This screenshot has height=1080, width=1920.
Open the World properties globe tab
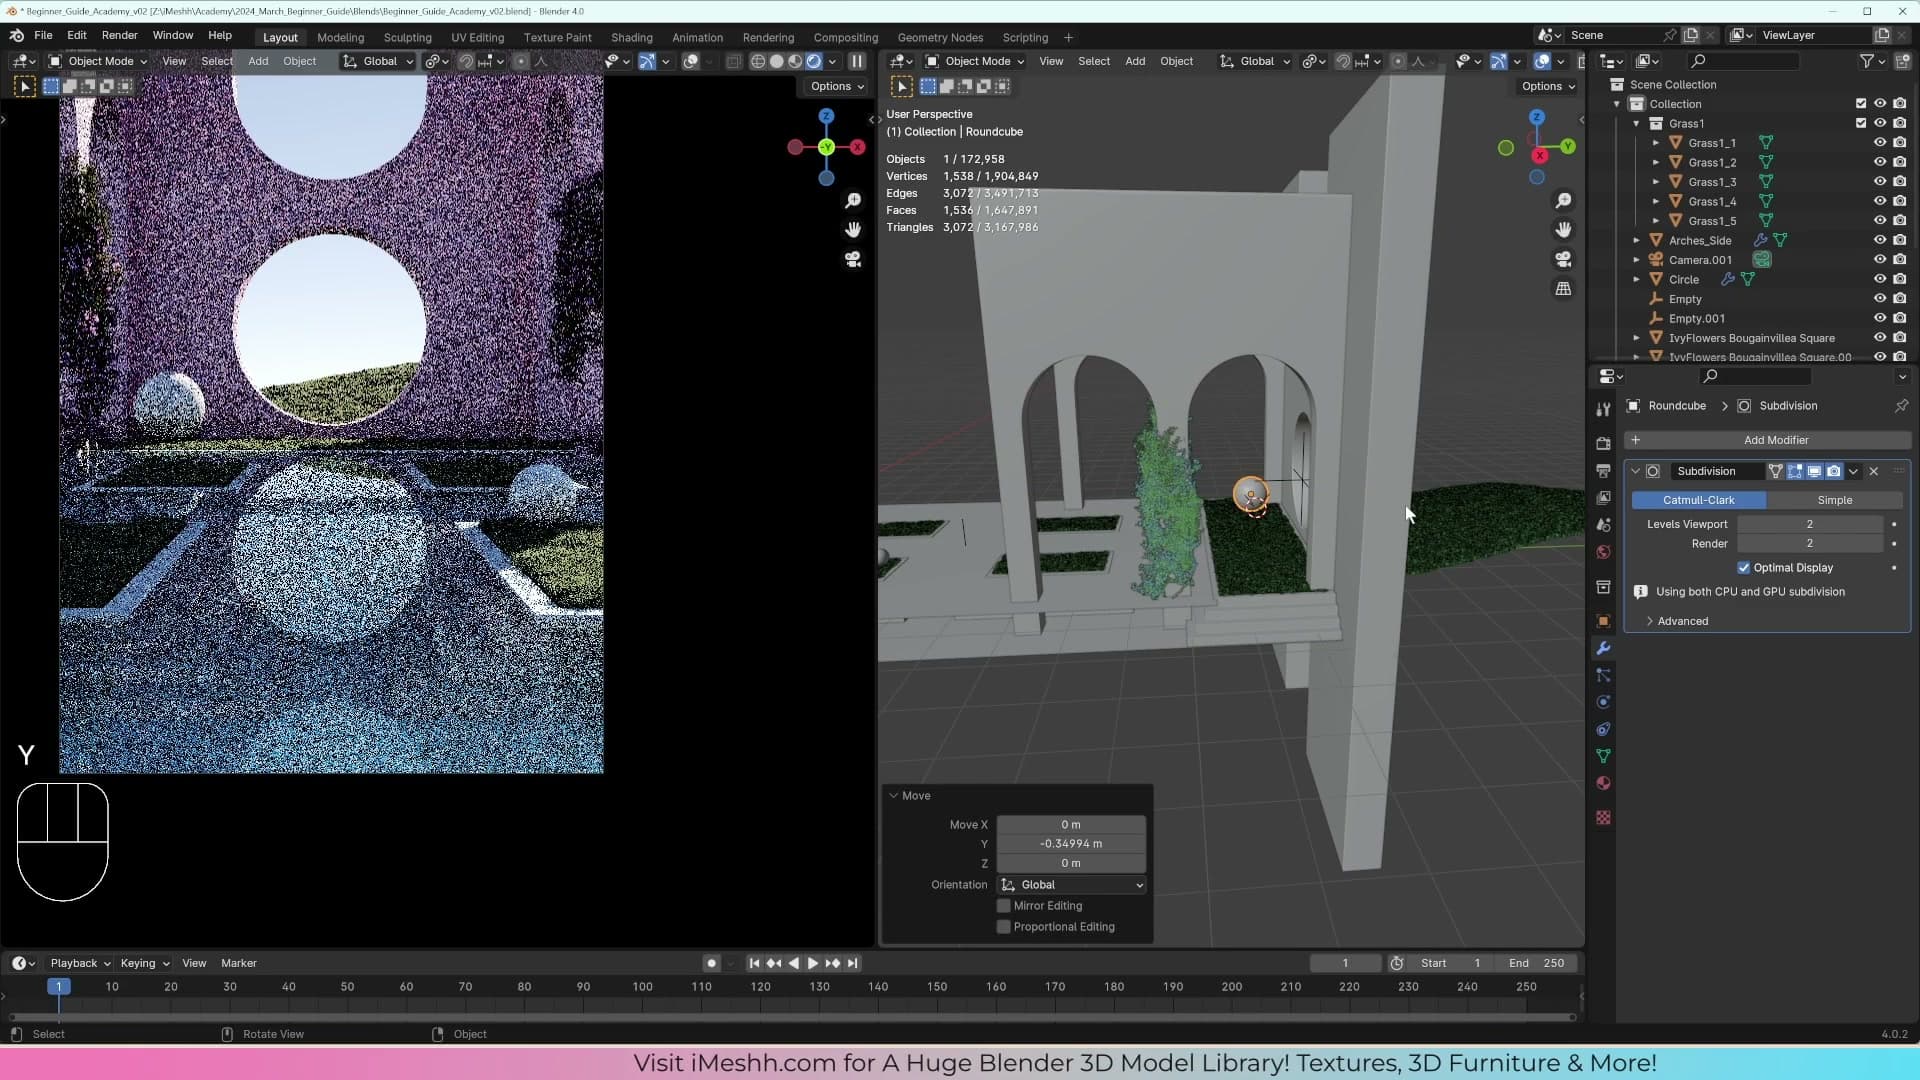[1603, 551]
